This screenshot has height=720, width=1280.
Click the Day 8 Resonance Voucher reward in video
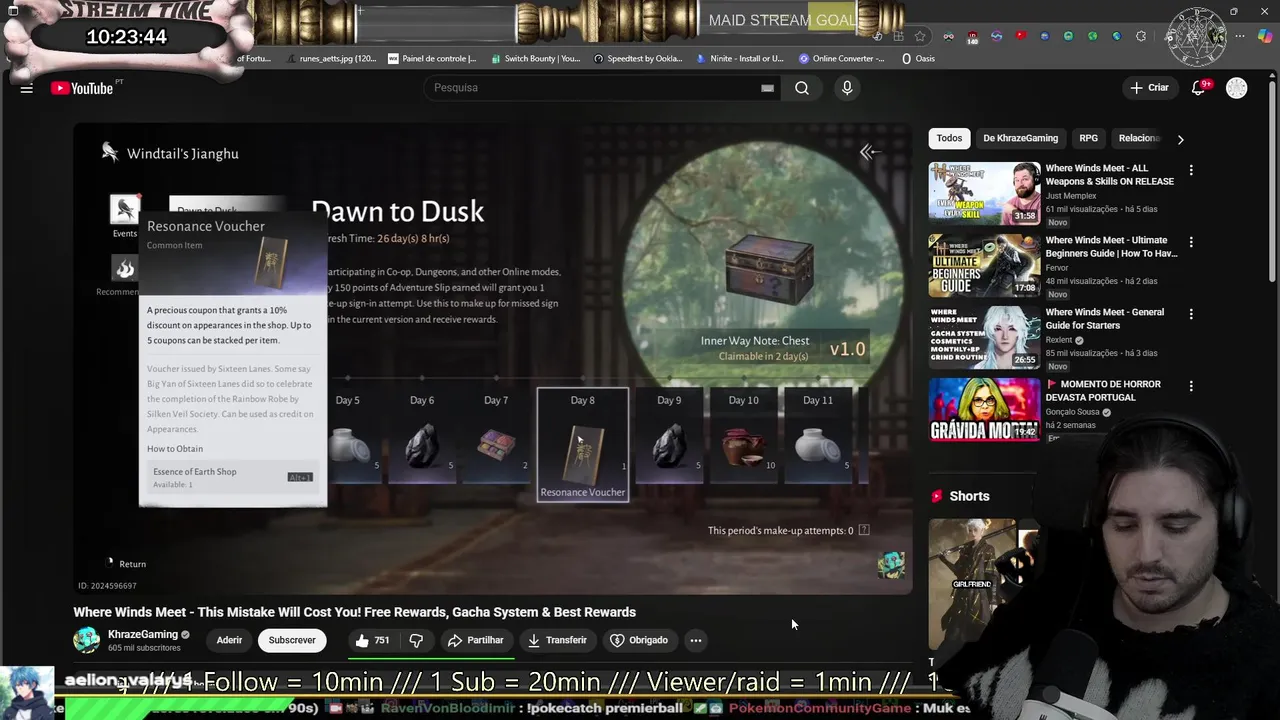click(x=583, y=445)
